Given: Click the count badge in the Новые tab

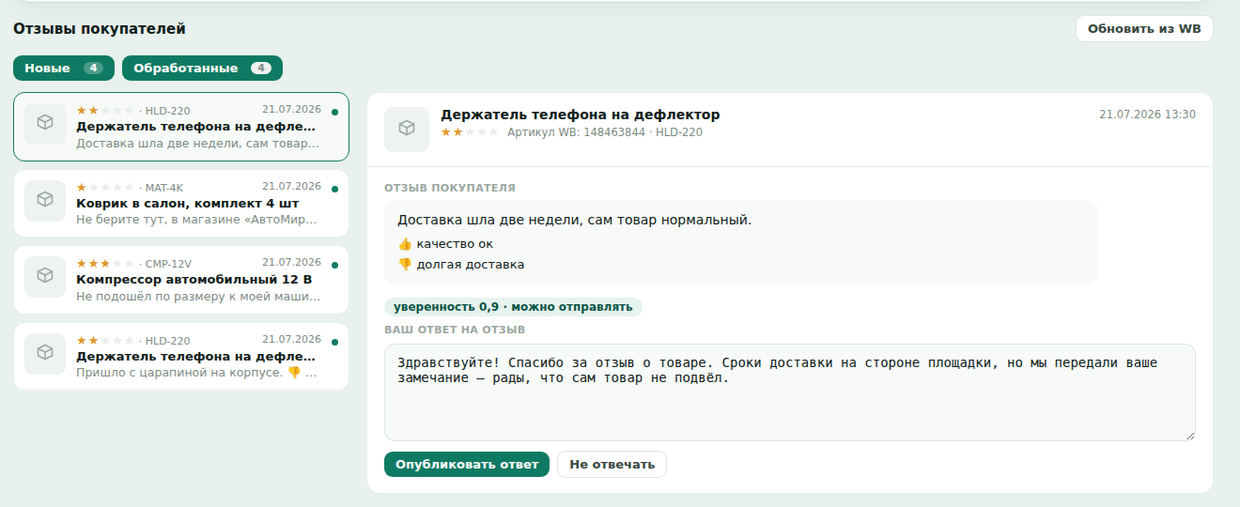Looking at the screenshot, I should point(93,68).
